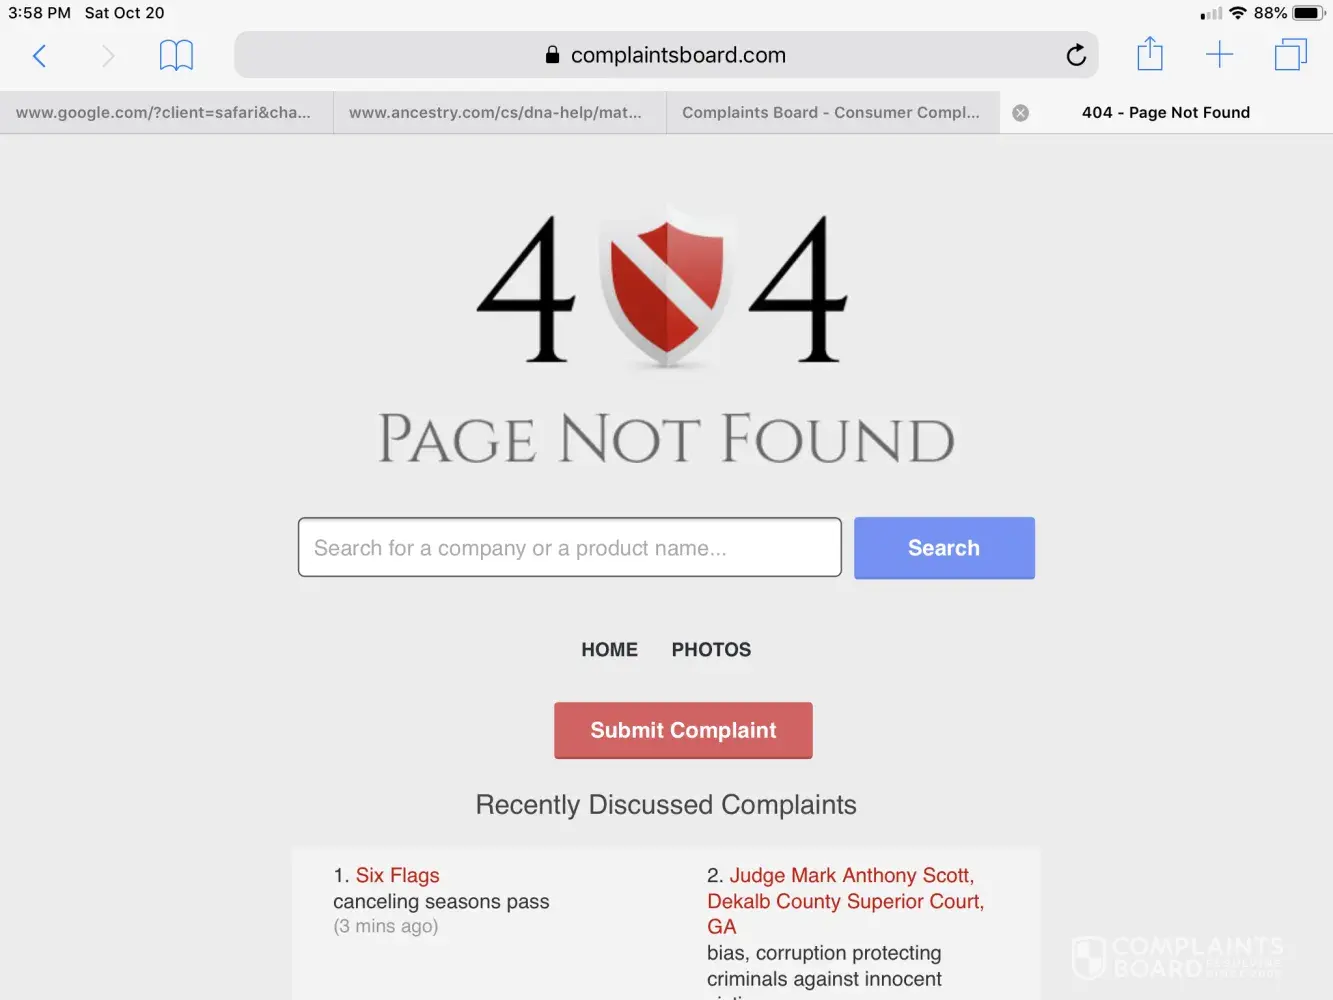Click the blue Search button
1333x1000 pixels.
click(944, 548)
